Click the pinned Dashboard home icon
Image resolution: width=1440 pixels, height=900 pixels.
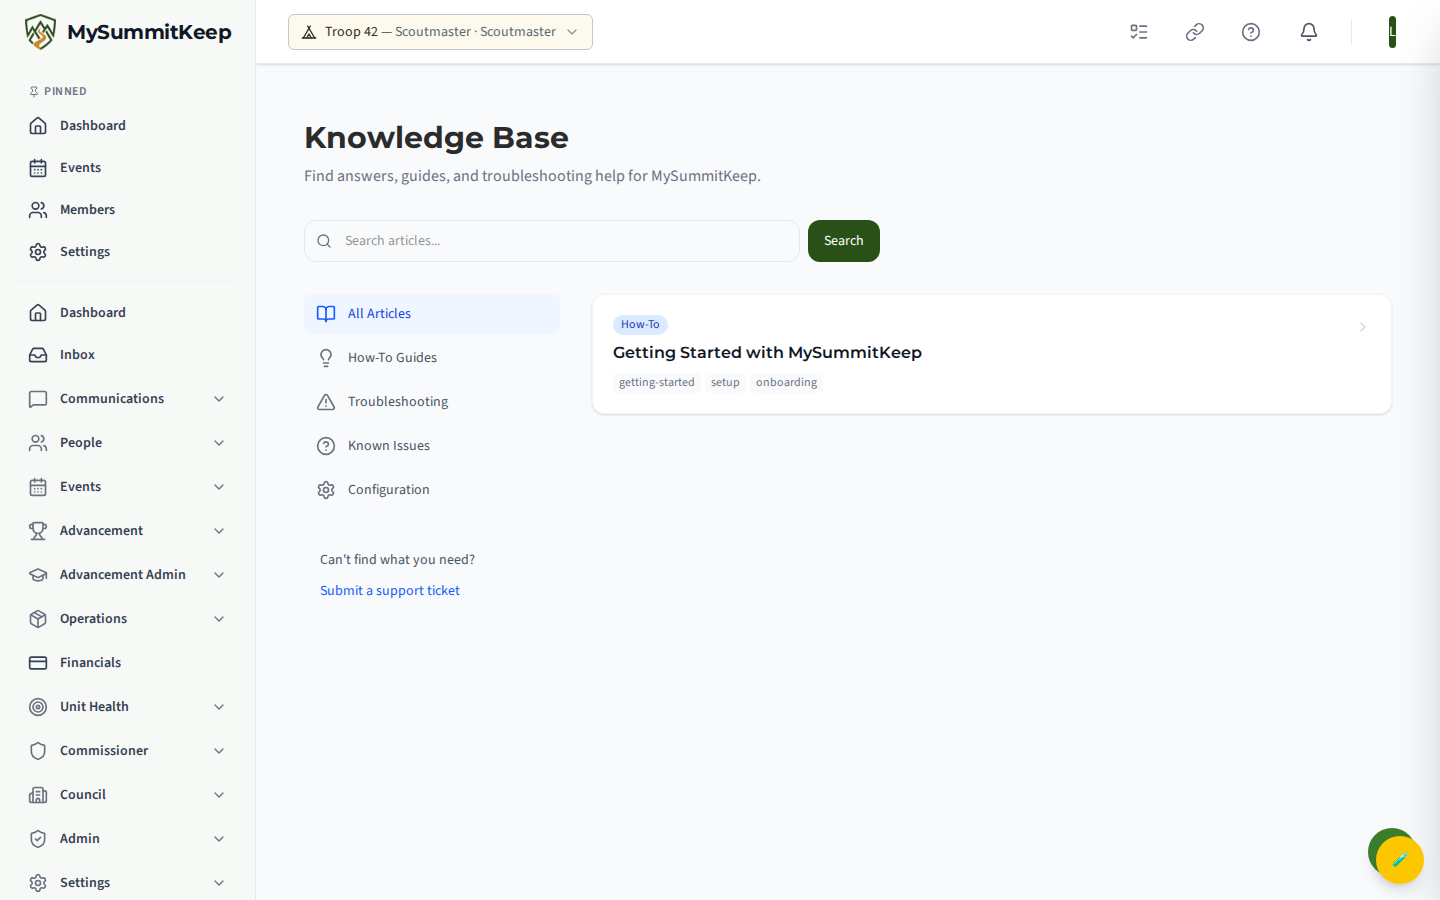coord(38,126)
